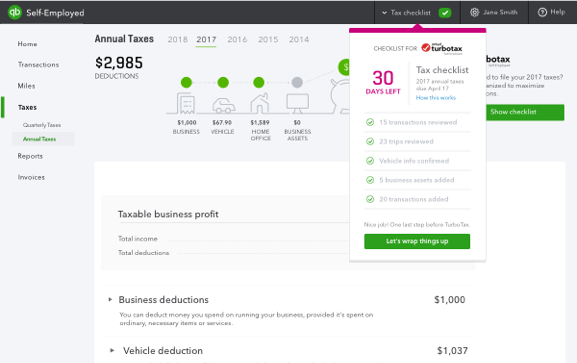Open Taxes in sidebar

tap(27, 108)
